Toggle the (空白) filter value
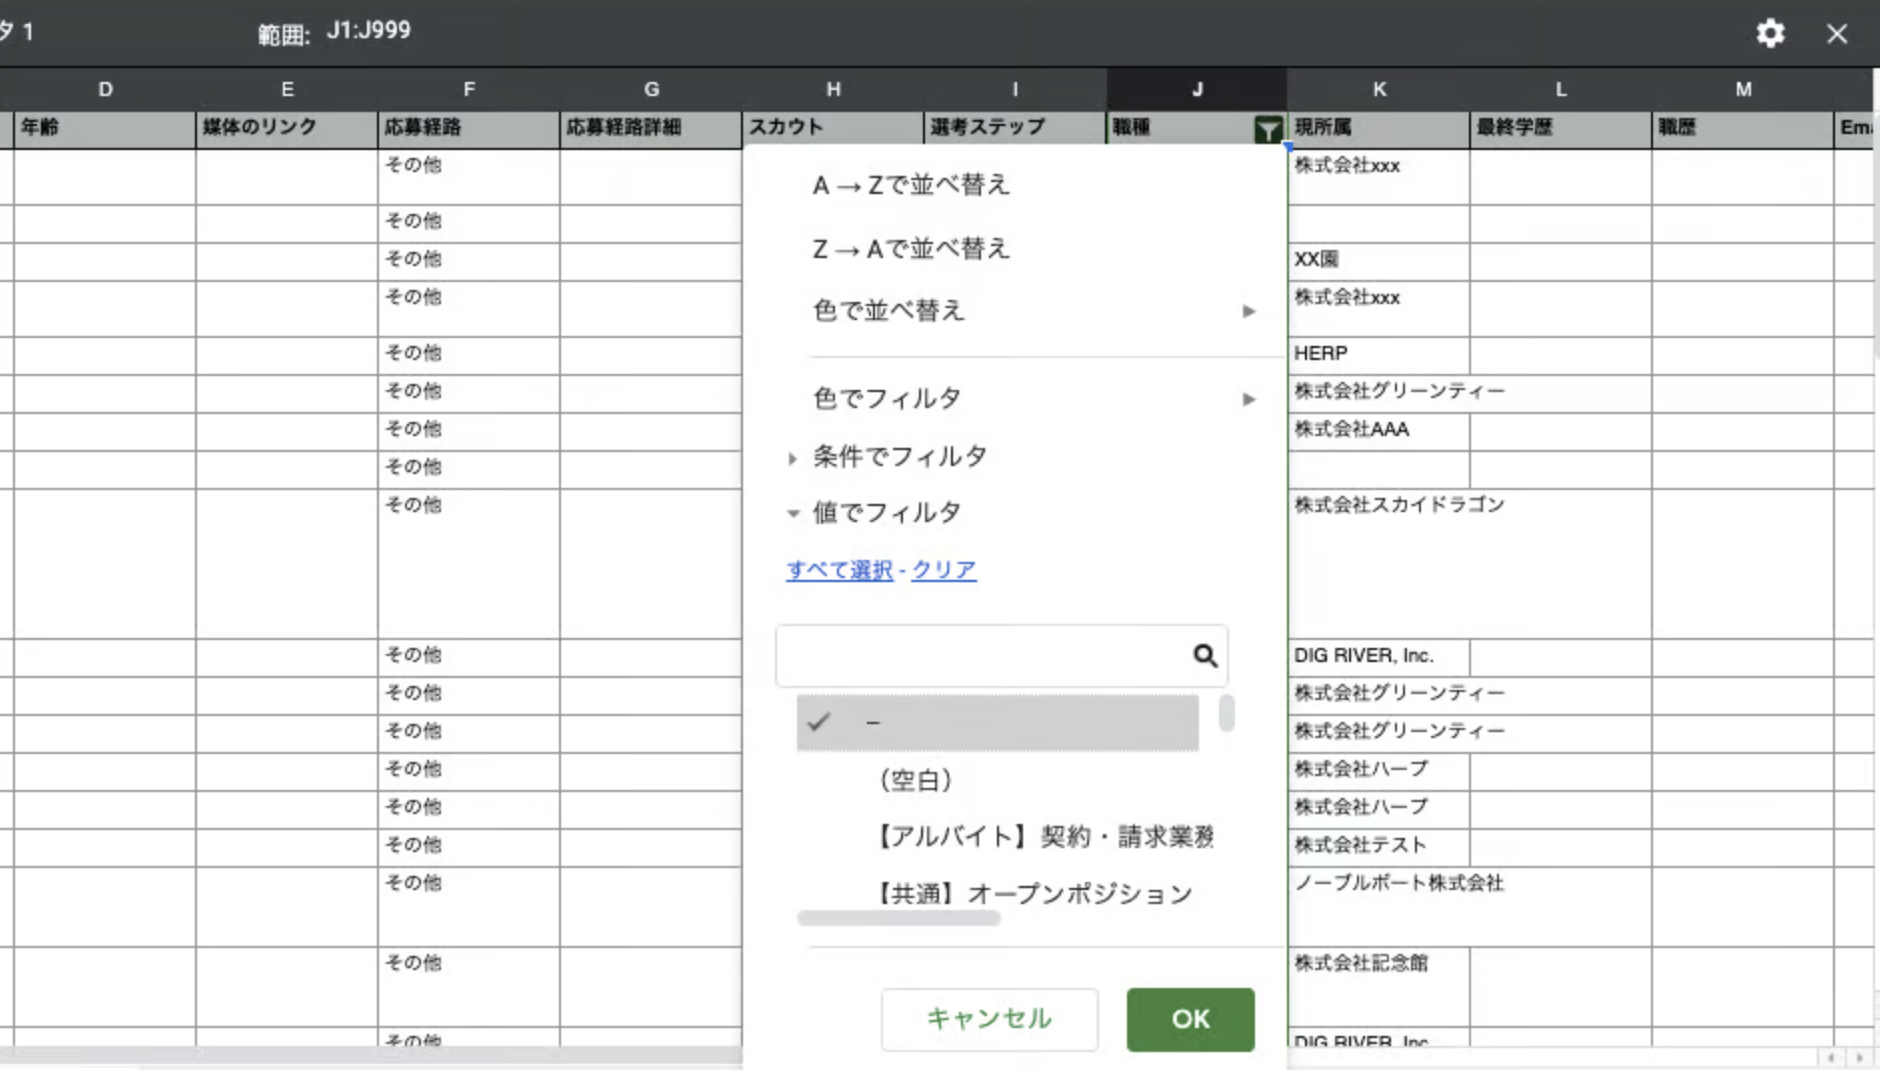This screenshot has height=1070, width=1880. click(x=915, y=779)
